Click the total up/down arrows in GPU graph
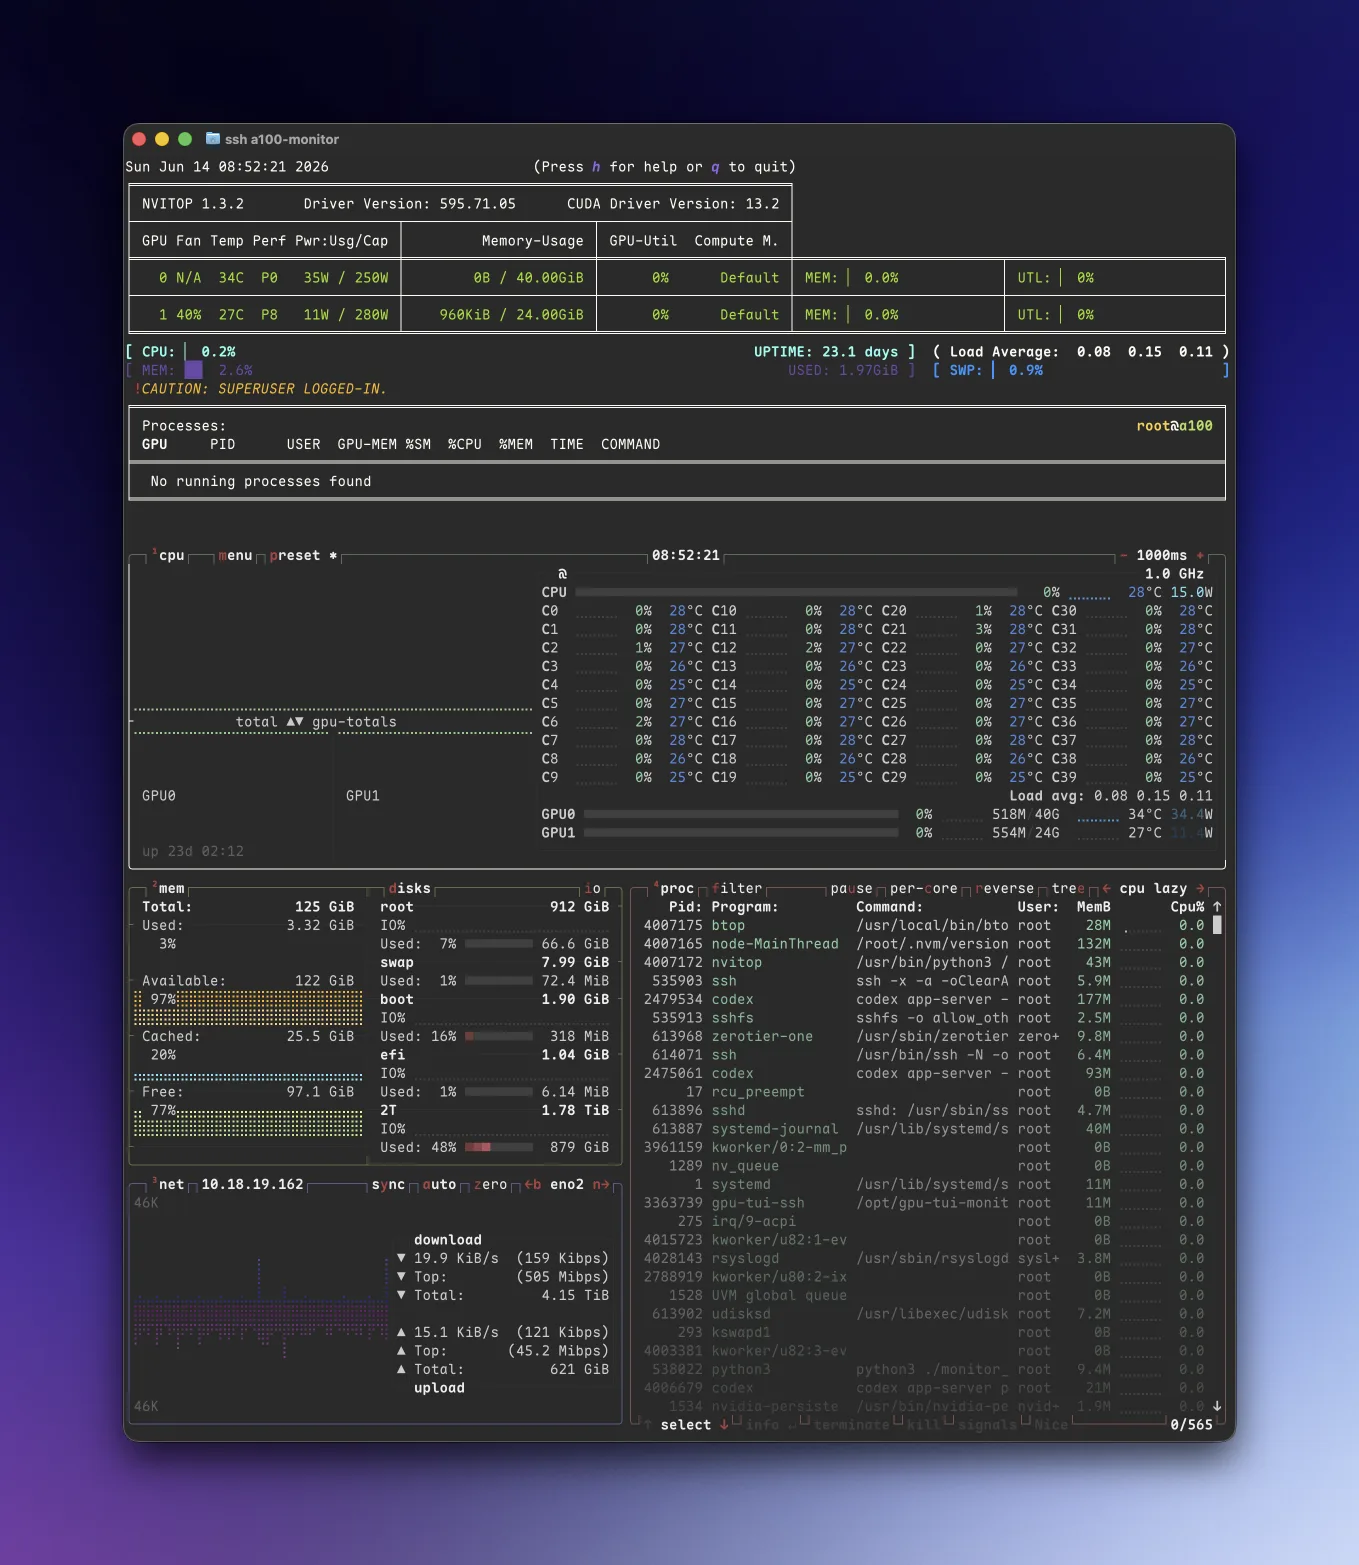The image size is (1359, 1565). [x=295, y=721]
